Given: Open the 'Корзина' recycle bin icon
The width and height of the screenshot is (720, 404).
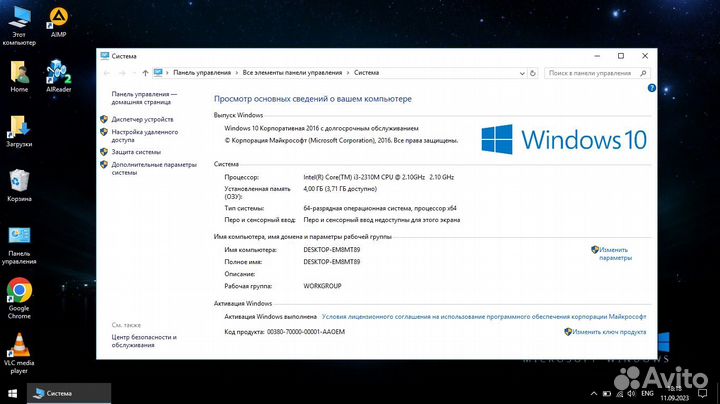Looking at the screenshot, I should [19, 186].
